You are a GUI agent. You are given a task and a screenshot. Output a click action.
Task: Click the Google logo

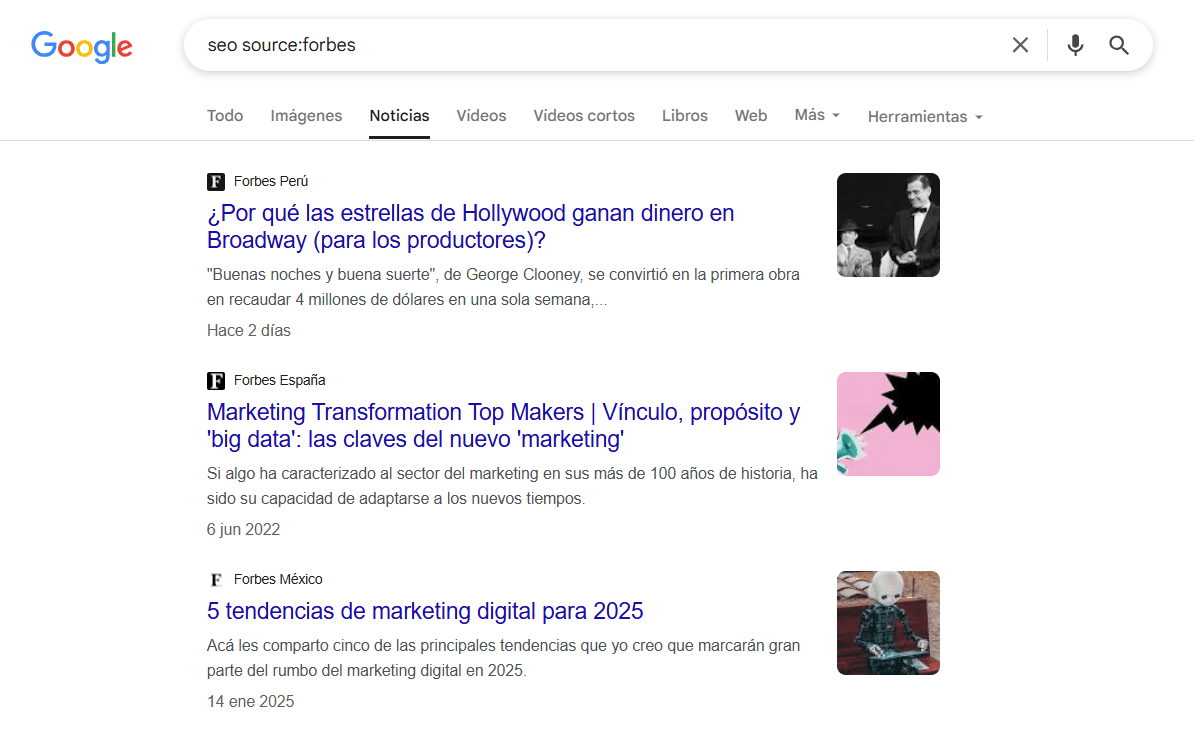coord(82,46)
